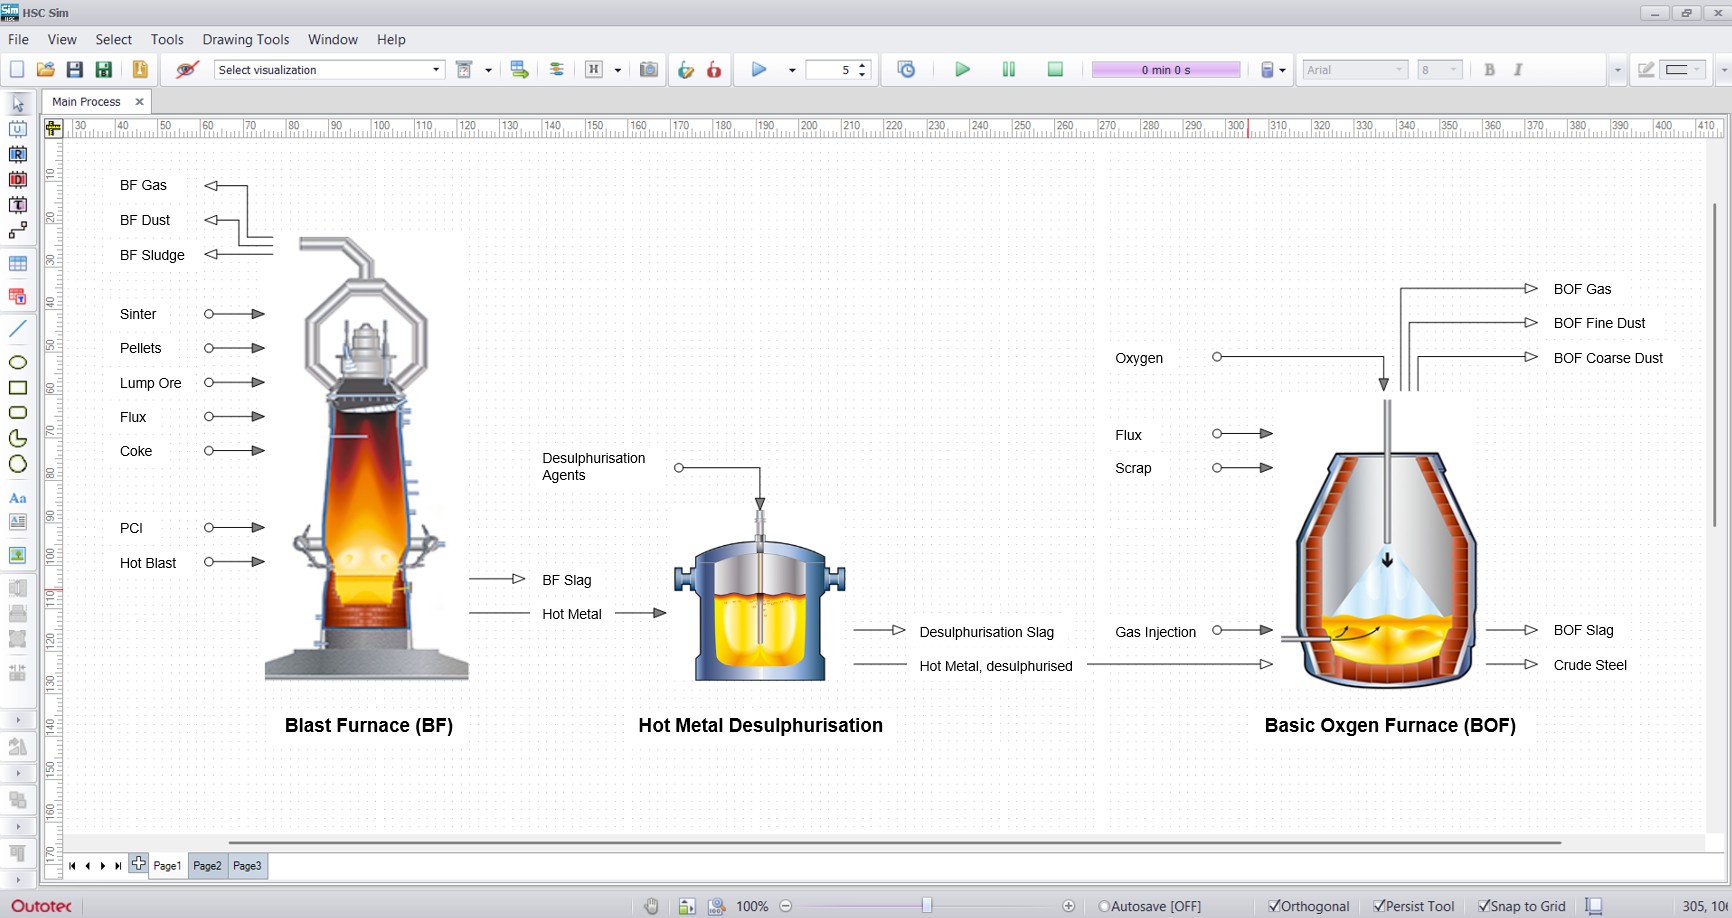Image resolution: width=1732 pixels, height=918 pixels.
Task: Choose the stream connector tool
Action: (17, 231)
